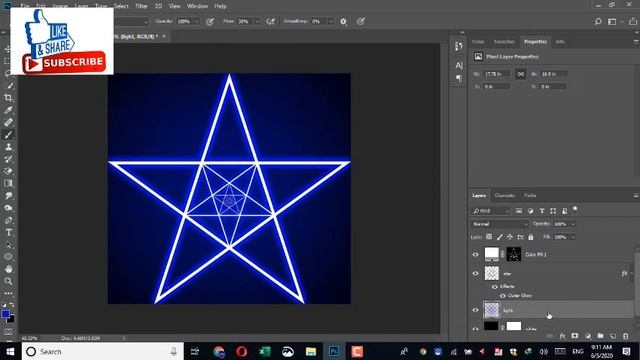Click Color Fill 1 layer thumbnail
The height and width of the screenshot is (360, 640).
[491, 254]
